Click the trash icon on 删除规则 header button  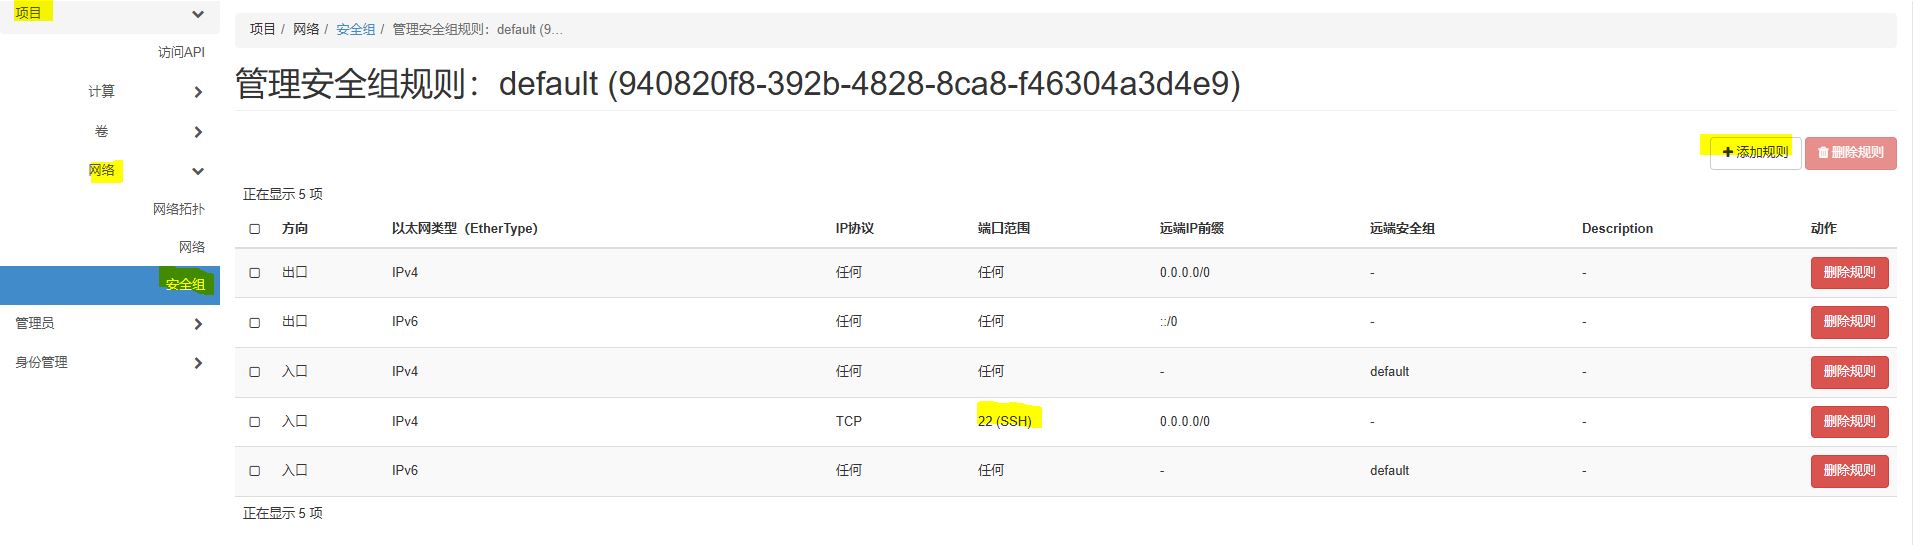(1823, 153)
